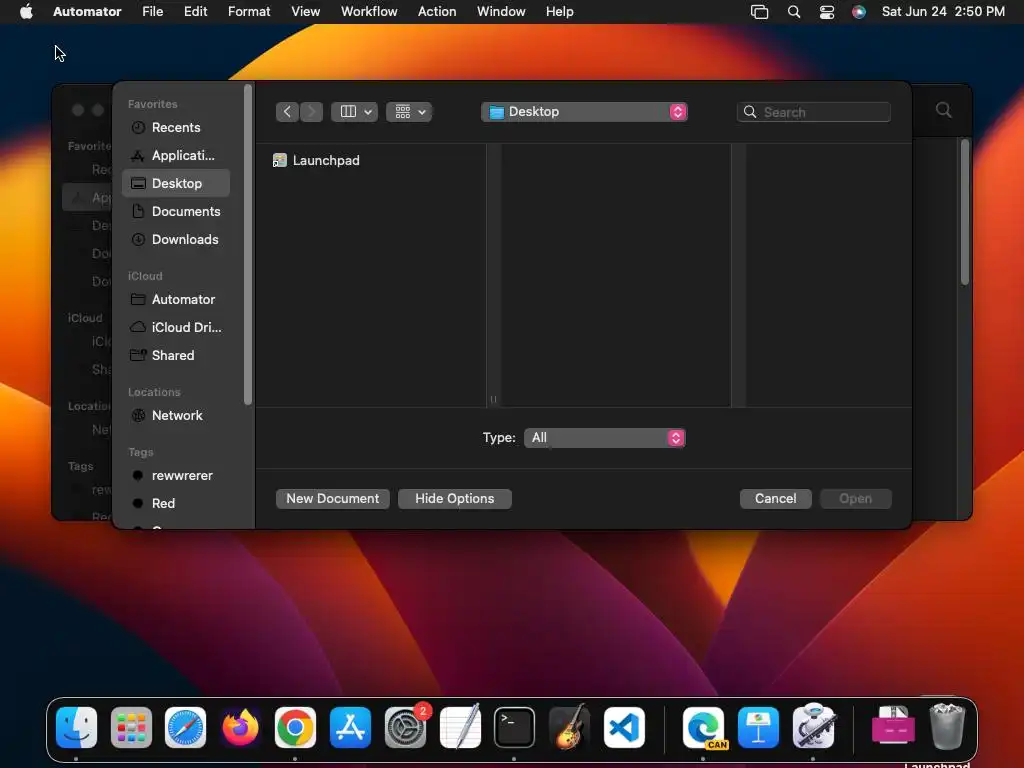Select Documents in the sidebar

pyautogui.click(x=176, y=212)
